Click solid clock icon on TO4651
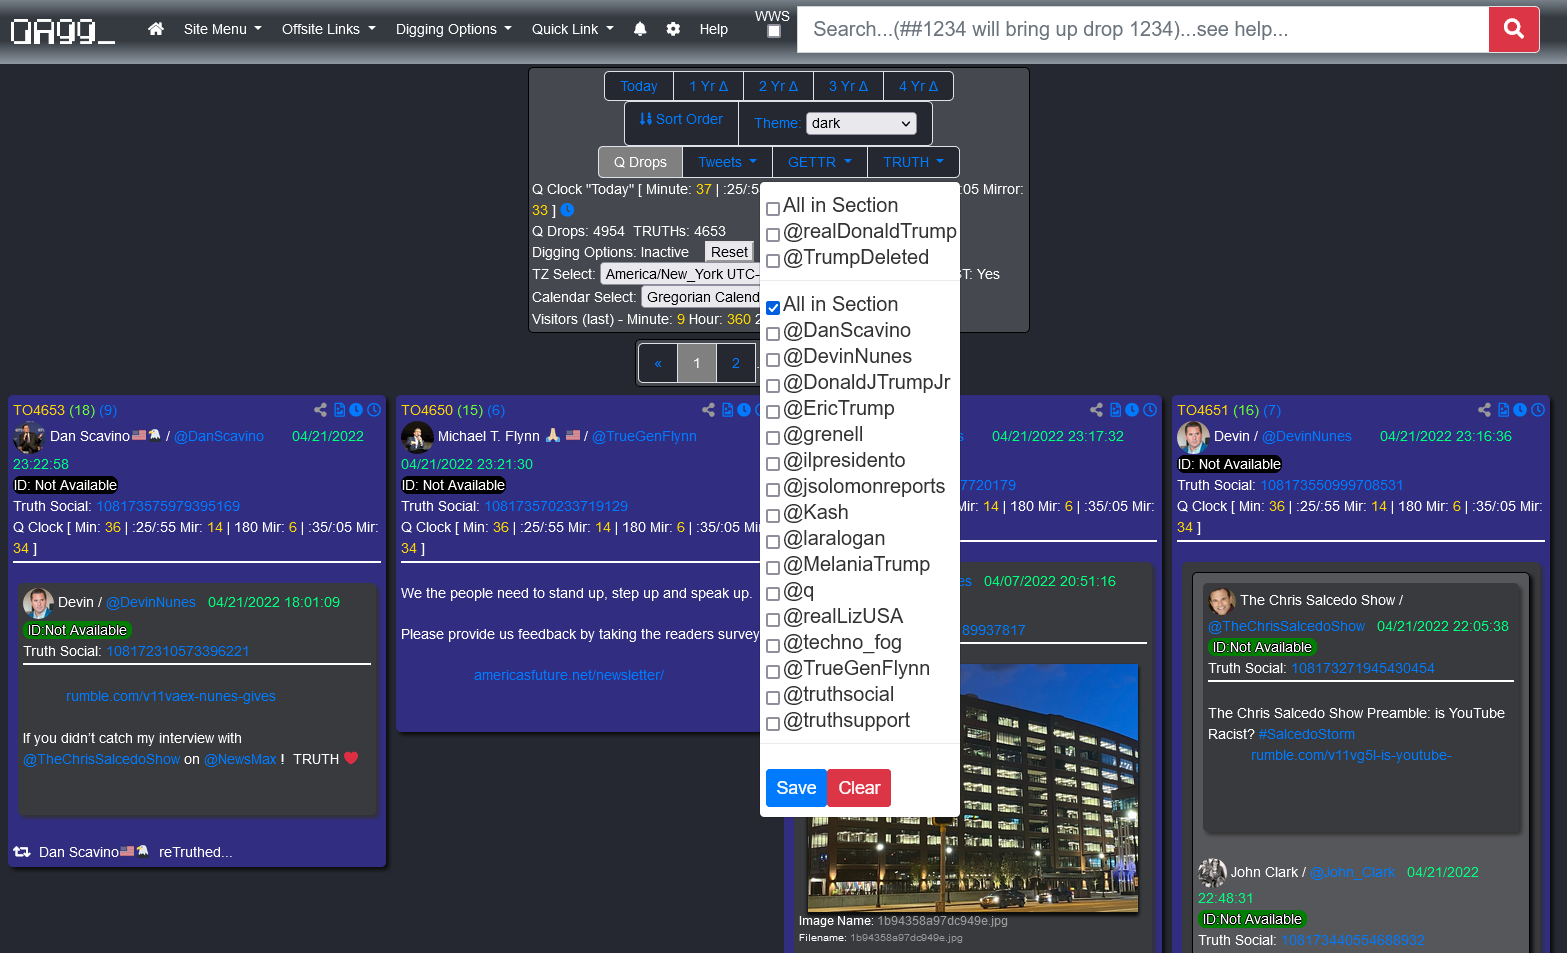This screenshot has height=953, width=1567. coord(1520,410)
